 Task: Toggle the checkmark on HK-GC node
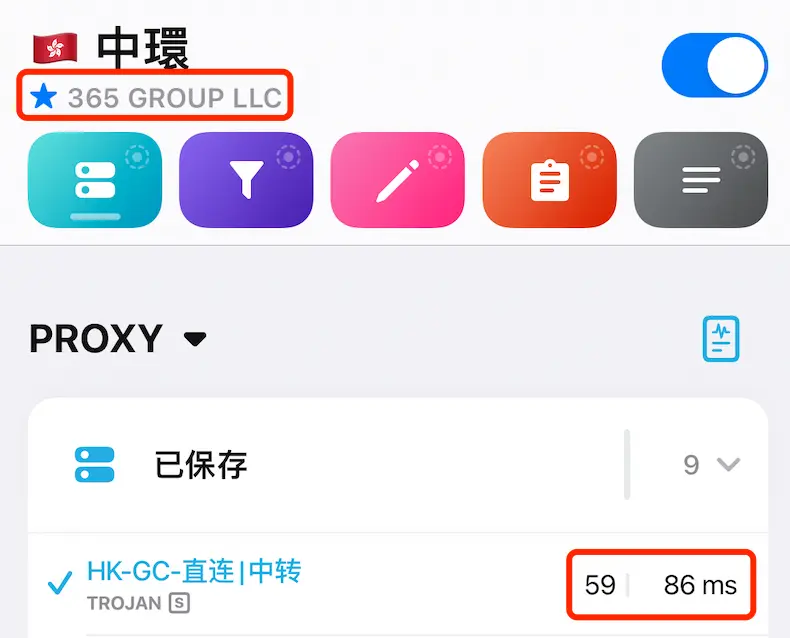coord(60,583)
